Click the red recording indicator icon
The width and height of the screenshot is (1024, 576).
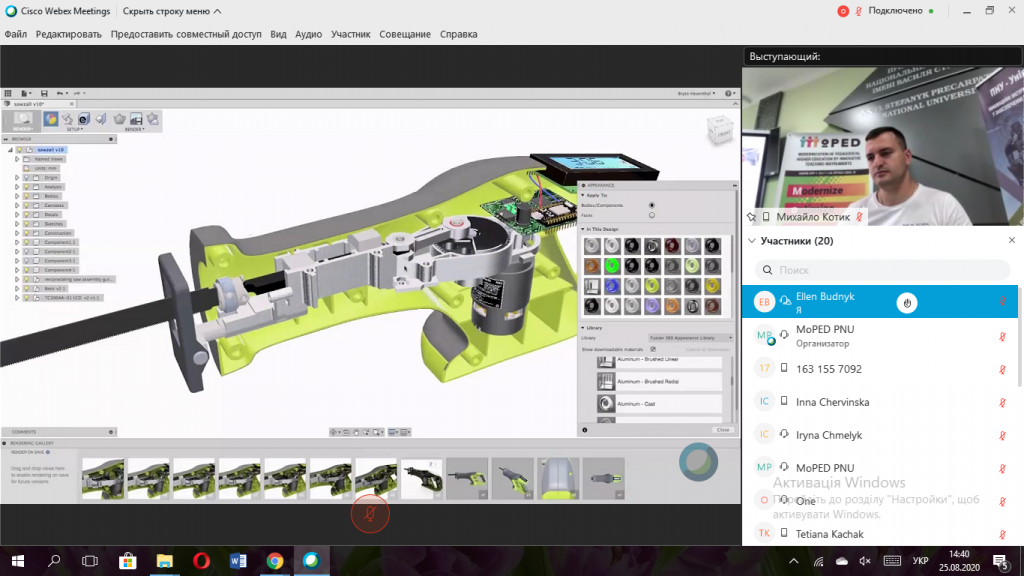pos(843,11)
